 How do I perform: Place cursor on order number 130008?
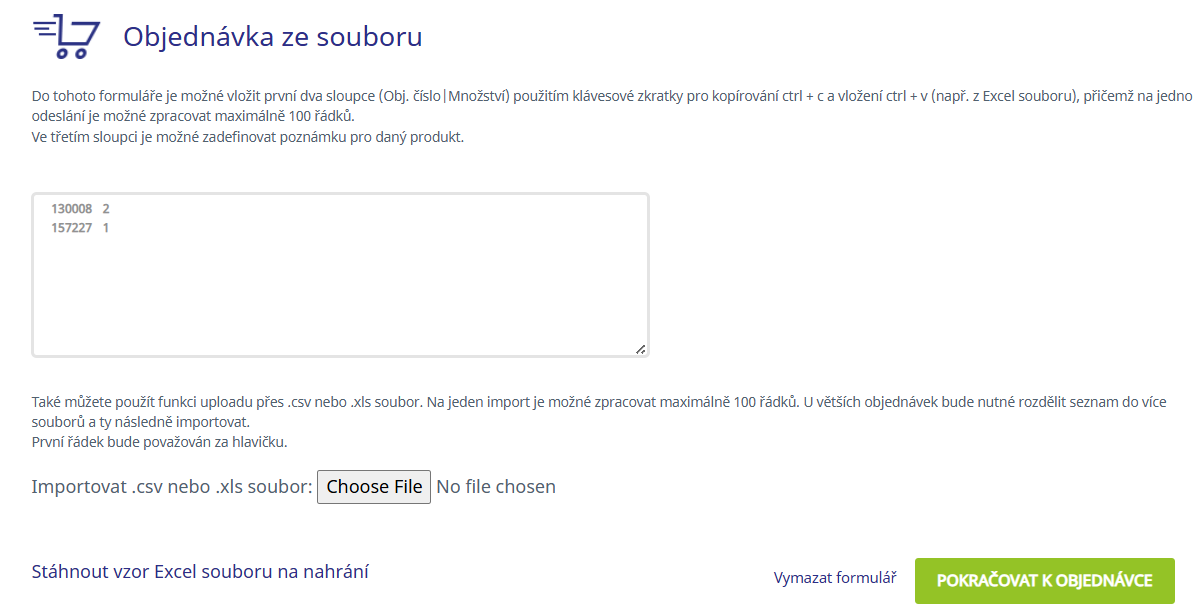71,209
